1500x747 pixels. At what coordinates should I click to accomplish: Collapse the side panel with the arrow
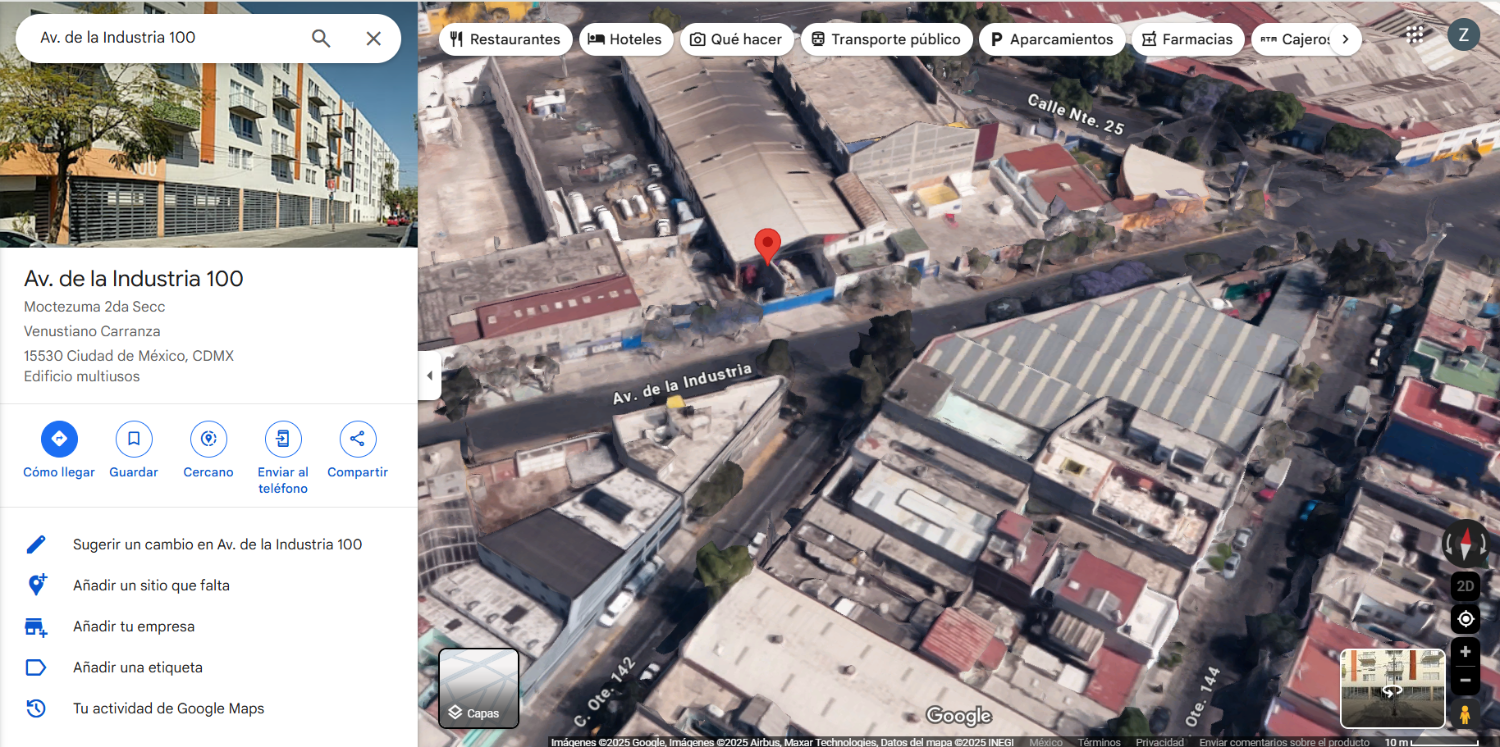(430, 376)
